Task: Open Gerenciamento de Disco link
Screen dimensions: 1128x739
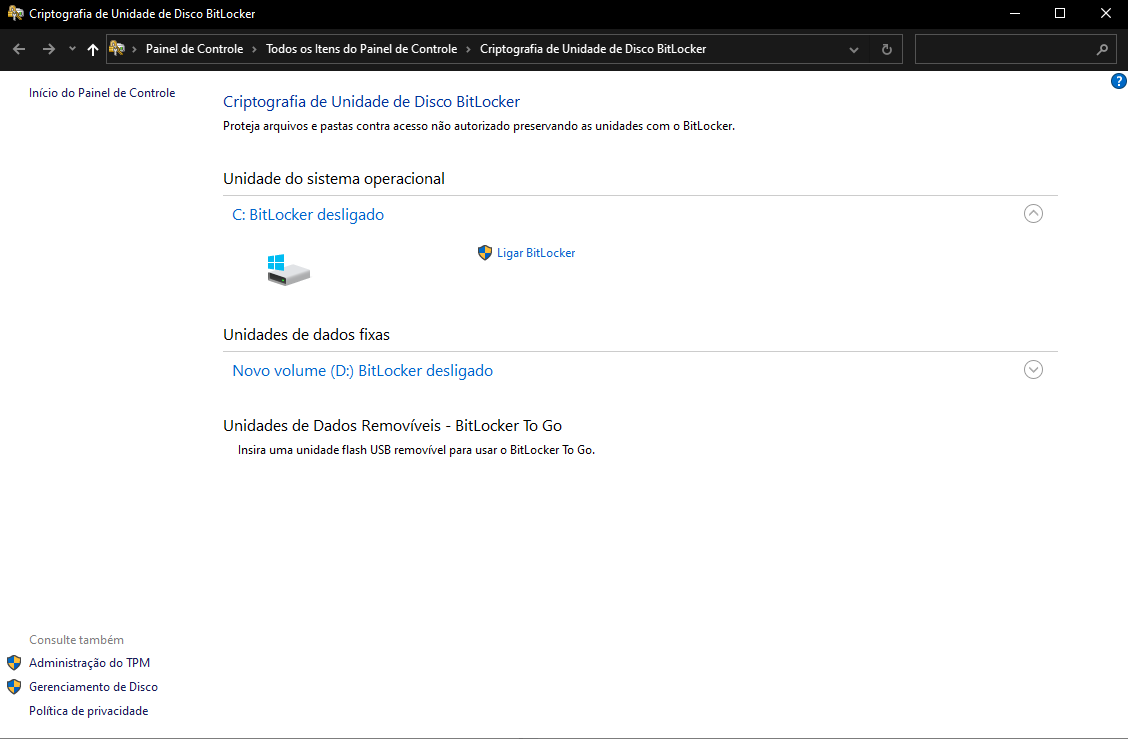Action: click(x=94, y=686)
